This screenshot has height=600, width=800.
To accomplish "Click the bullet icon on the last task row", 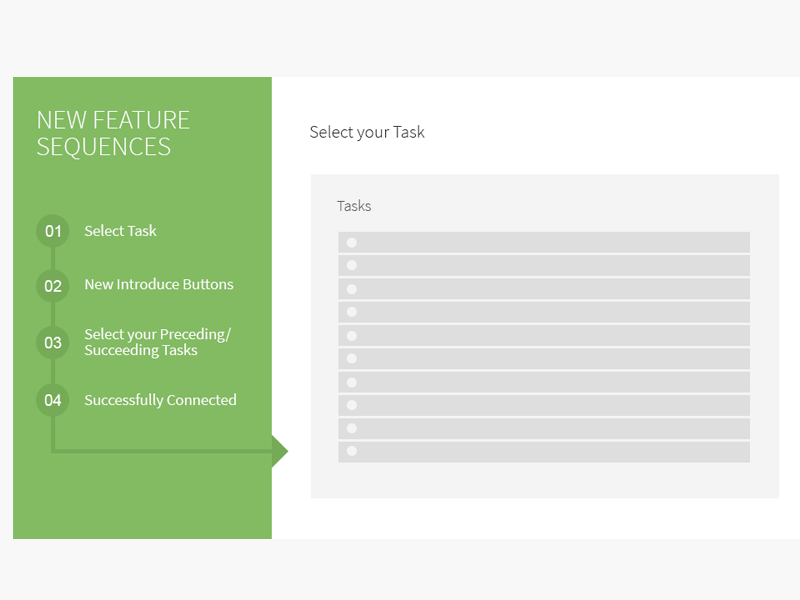I will [x=351, y=451].
